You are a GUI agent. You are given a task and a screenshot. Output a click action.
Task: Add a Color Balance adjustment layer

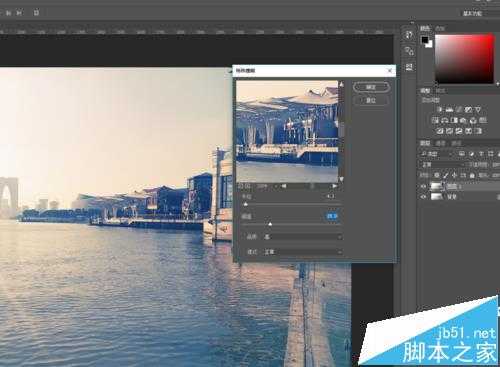[x=445, y=120]
